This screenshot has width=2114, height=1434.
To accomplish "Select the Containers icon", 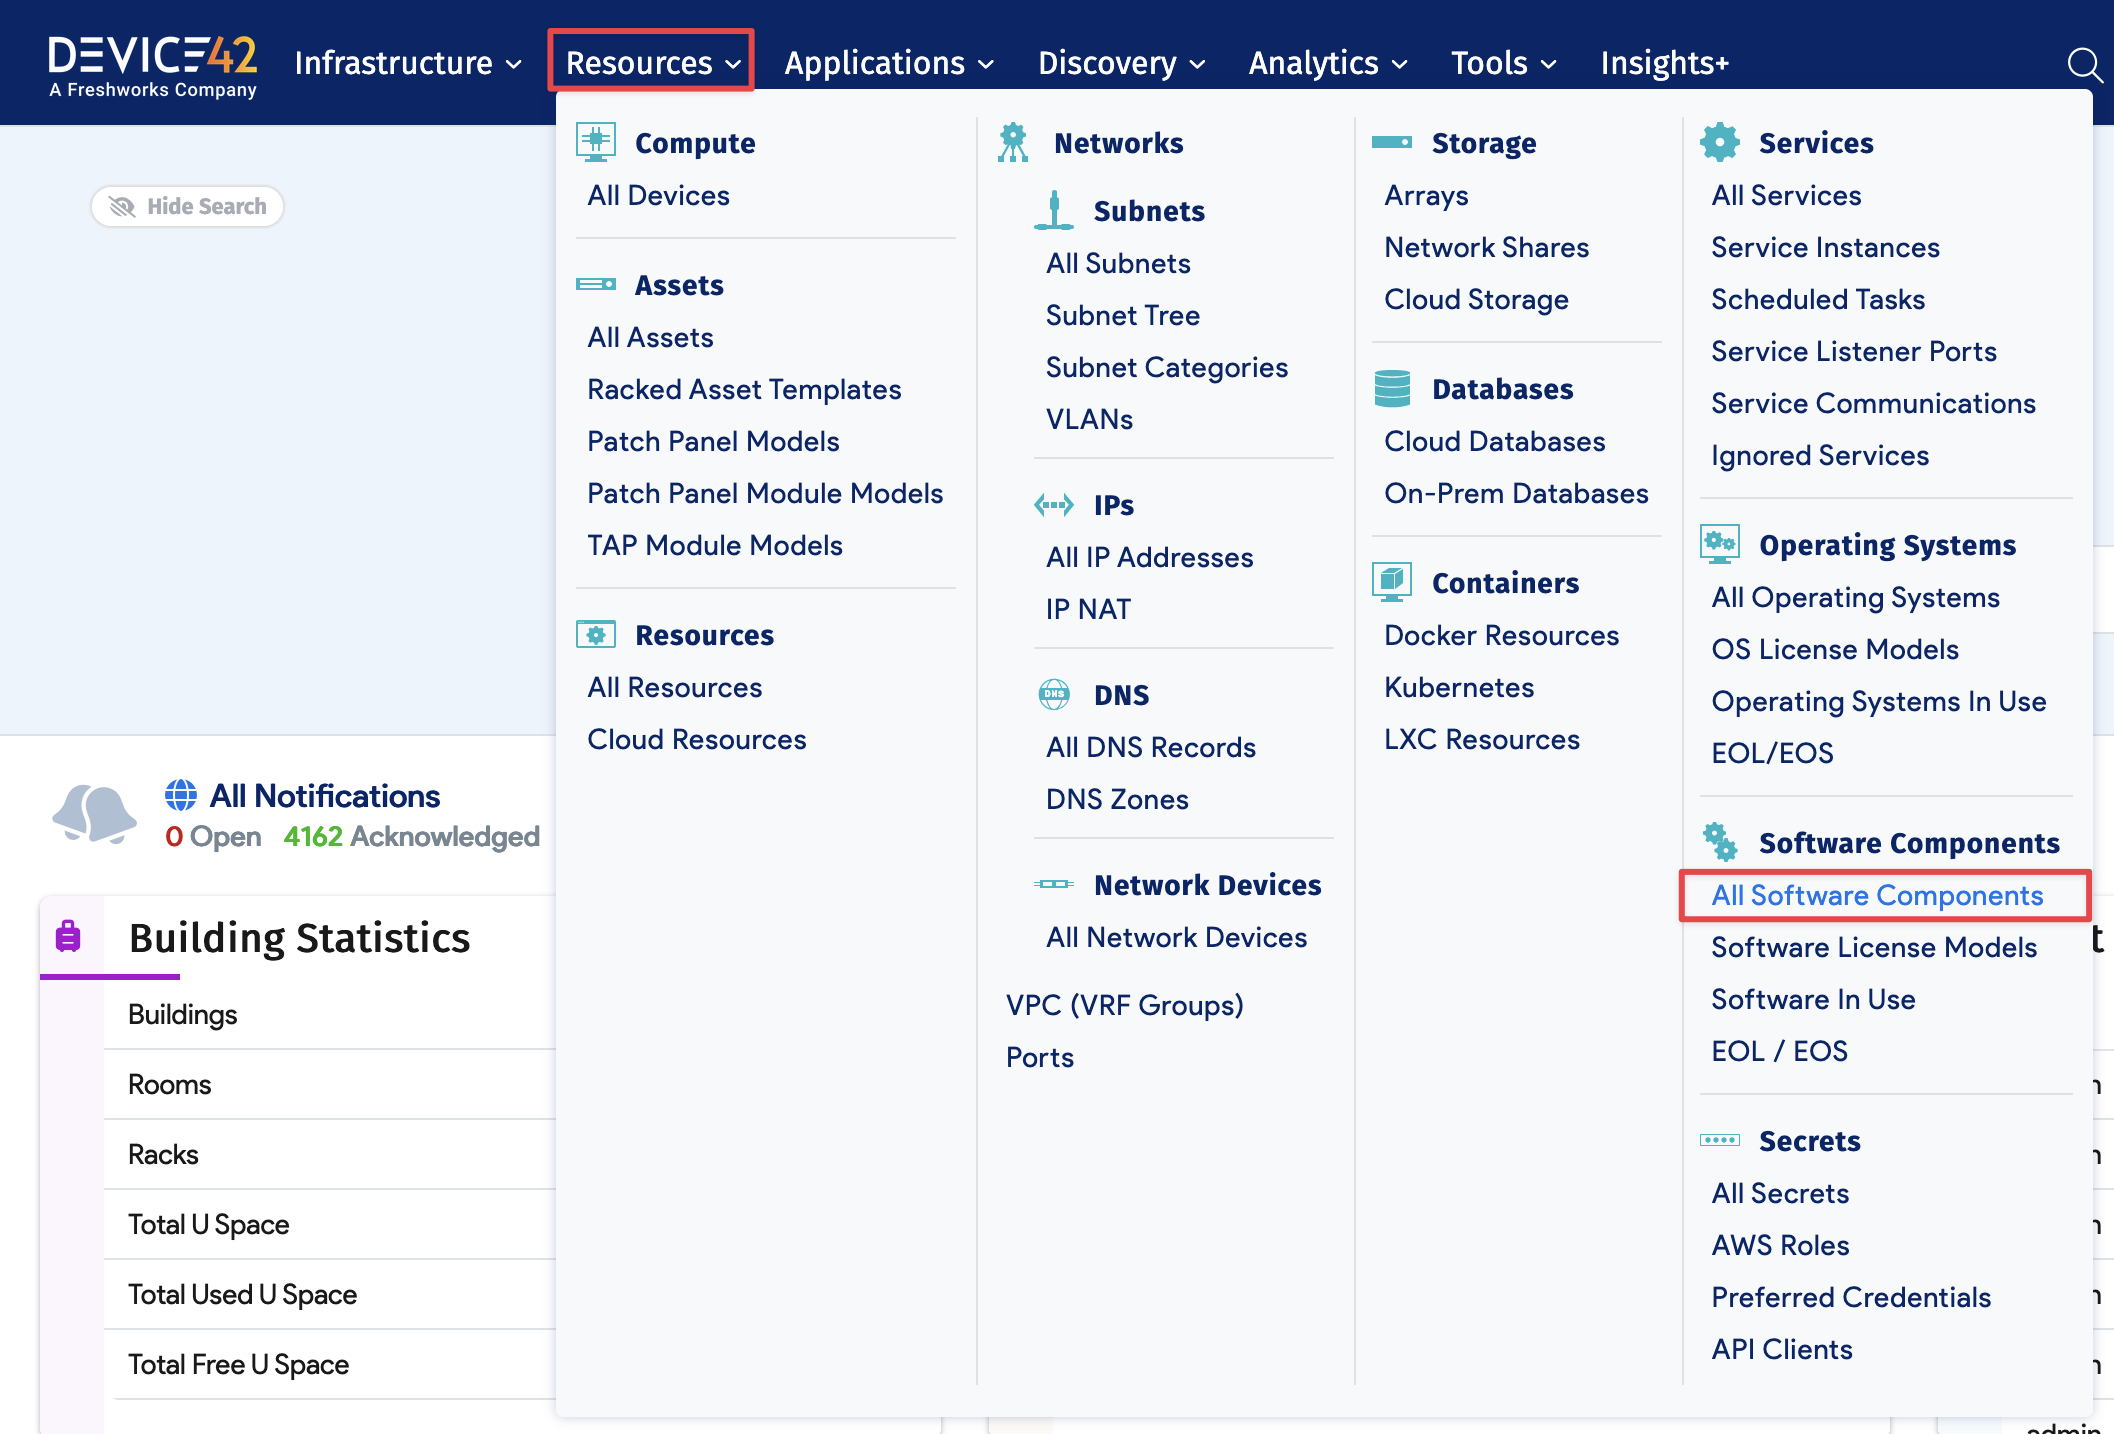I will [x=1391, y=581].
